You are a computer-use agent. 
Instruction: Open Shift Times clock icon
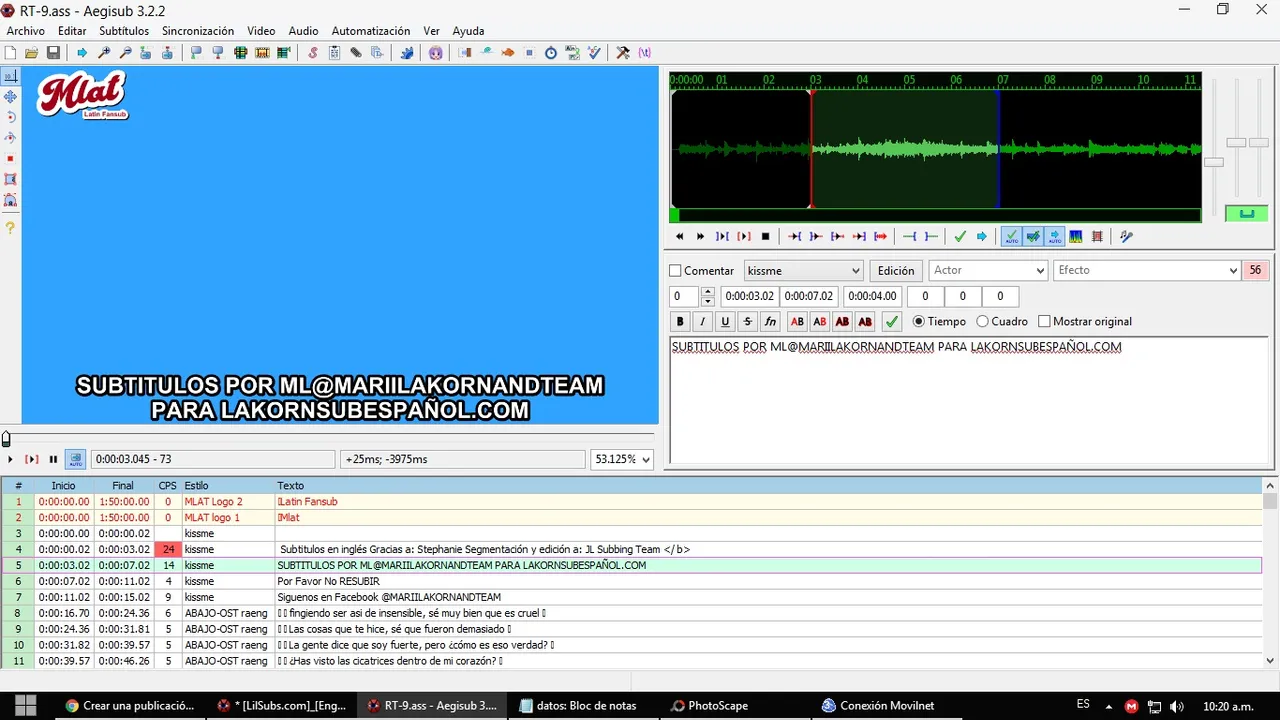[551, 53]
